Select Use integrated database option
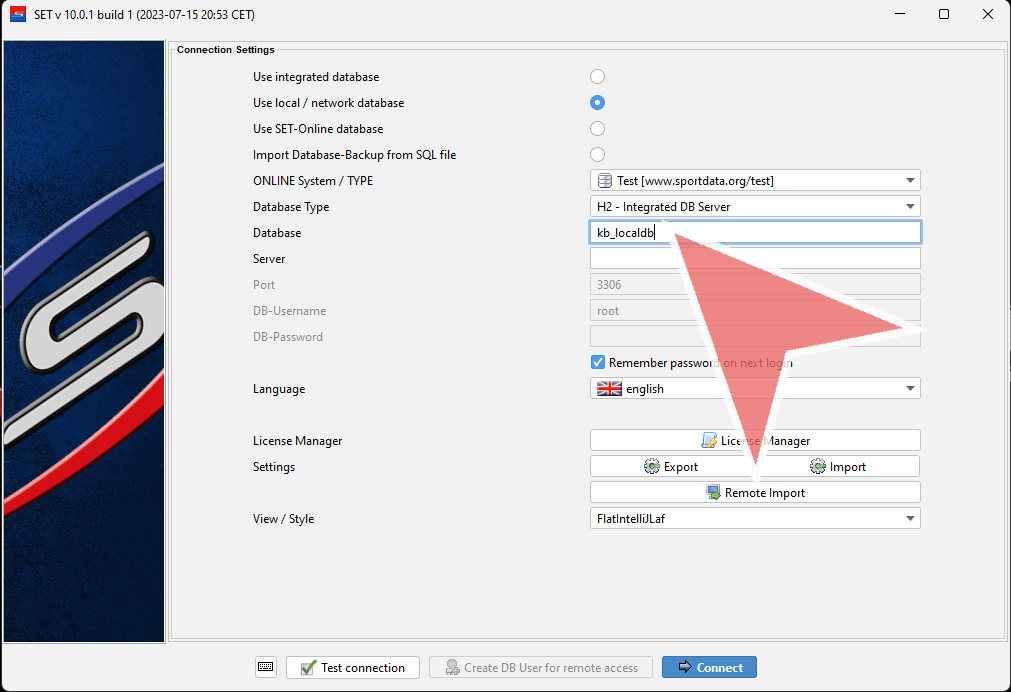Image resolution: width=1011 pixels, height=692 pixels. pos(597,77)
